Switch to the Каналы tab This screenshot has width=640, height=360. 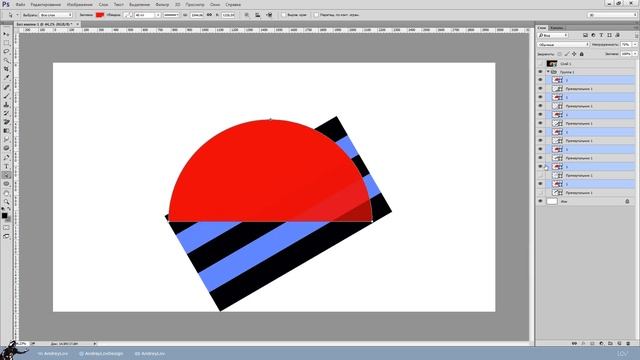click(x=556, y=28)
